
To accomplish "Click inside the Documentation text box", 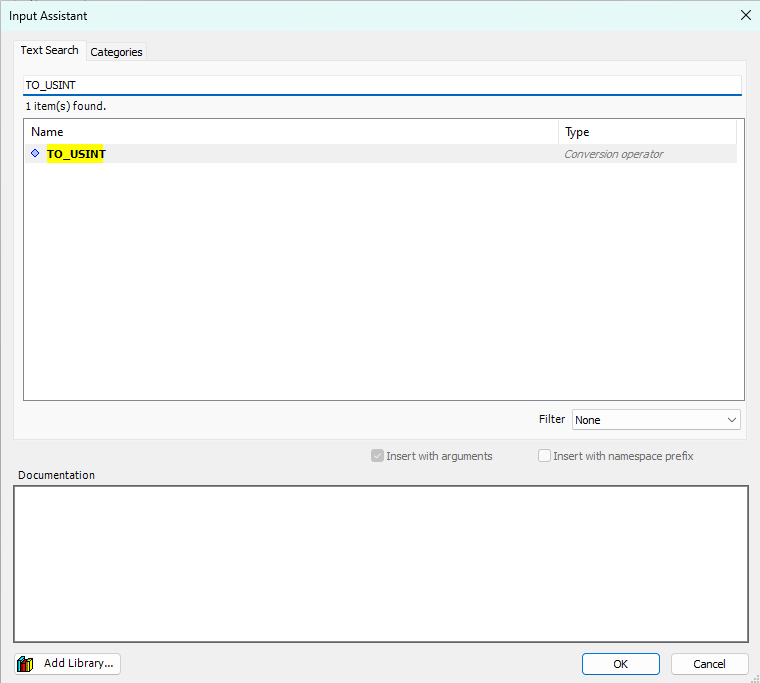I will pyautogui.click(x=380, y=563).
